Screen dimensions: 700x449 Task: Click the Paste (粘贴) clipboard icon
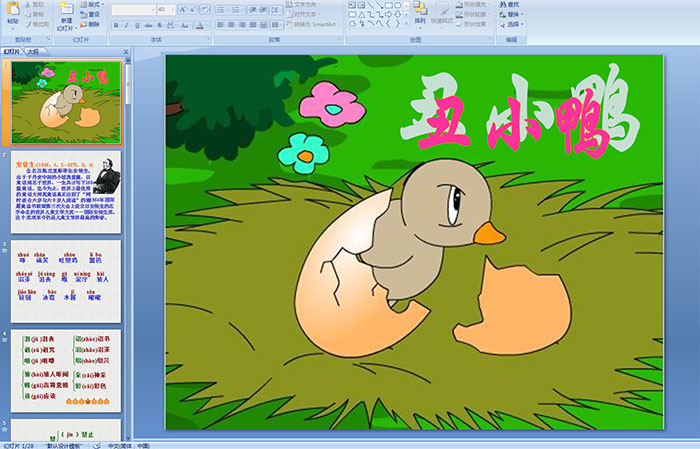[x=13, y=9]
